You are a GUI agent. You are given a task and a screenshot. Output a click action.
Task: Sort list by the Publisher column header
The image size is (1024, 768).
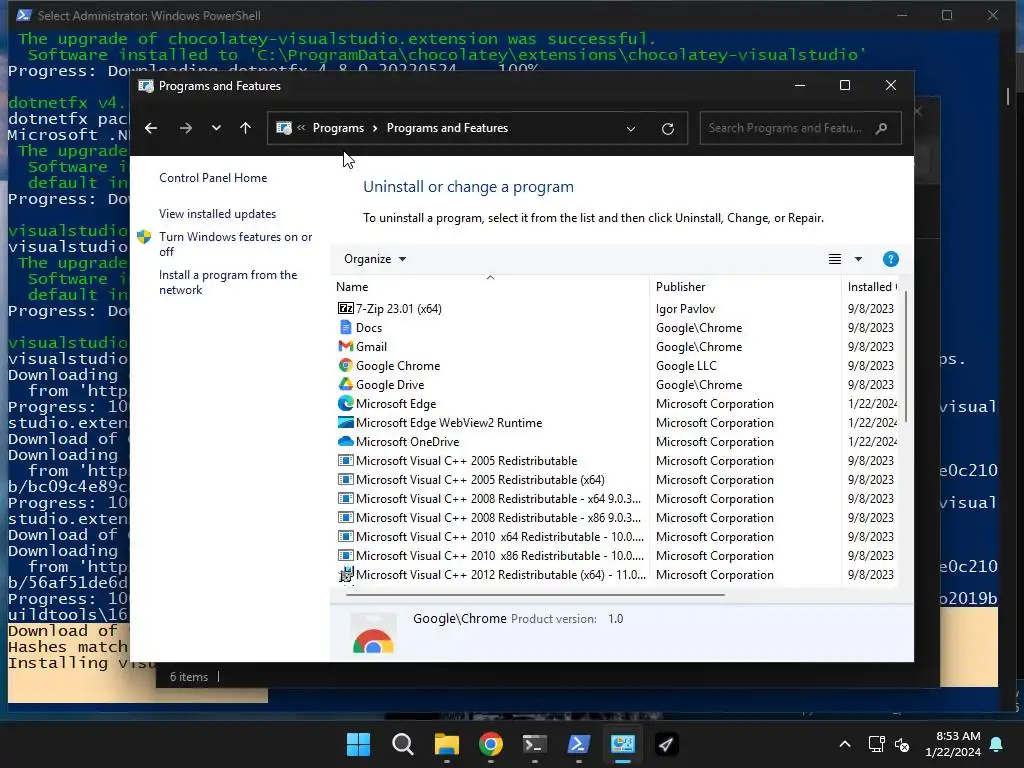[x=746, y=287]
